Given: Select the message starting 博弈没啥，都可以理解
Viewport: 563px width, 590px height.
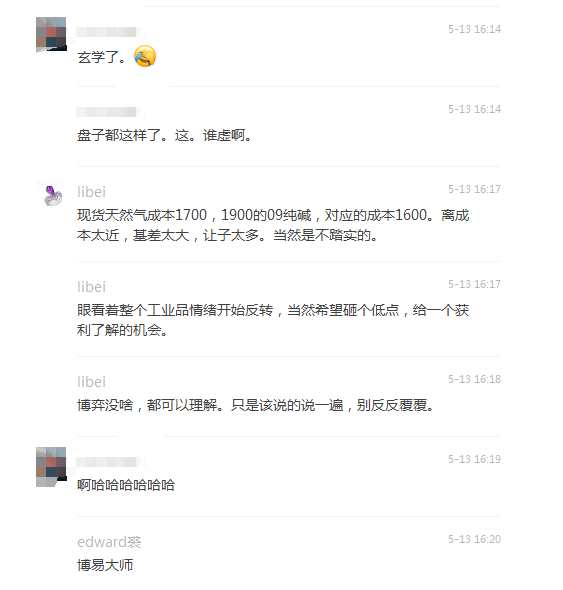Looking at the screenshot, I should click(x=256, y=405).
